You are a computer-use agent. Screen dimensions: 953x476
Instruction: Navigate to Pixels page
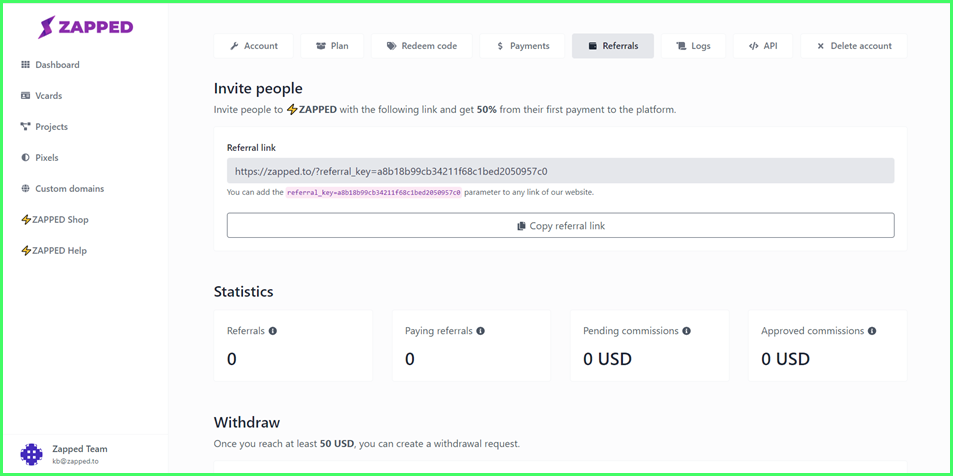pos(40,157)
